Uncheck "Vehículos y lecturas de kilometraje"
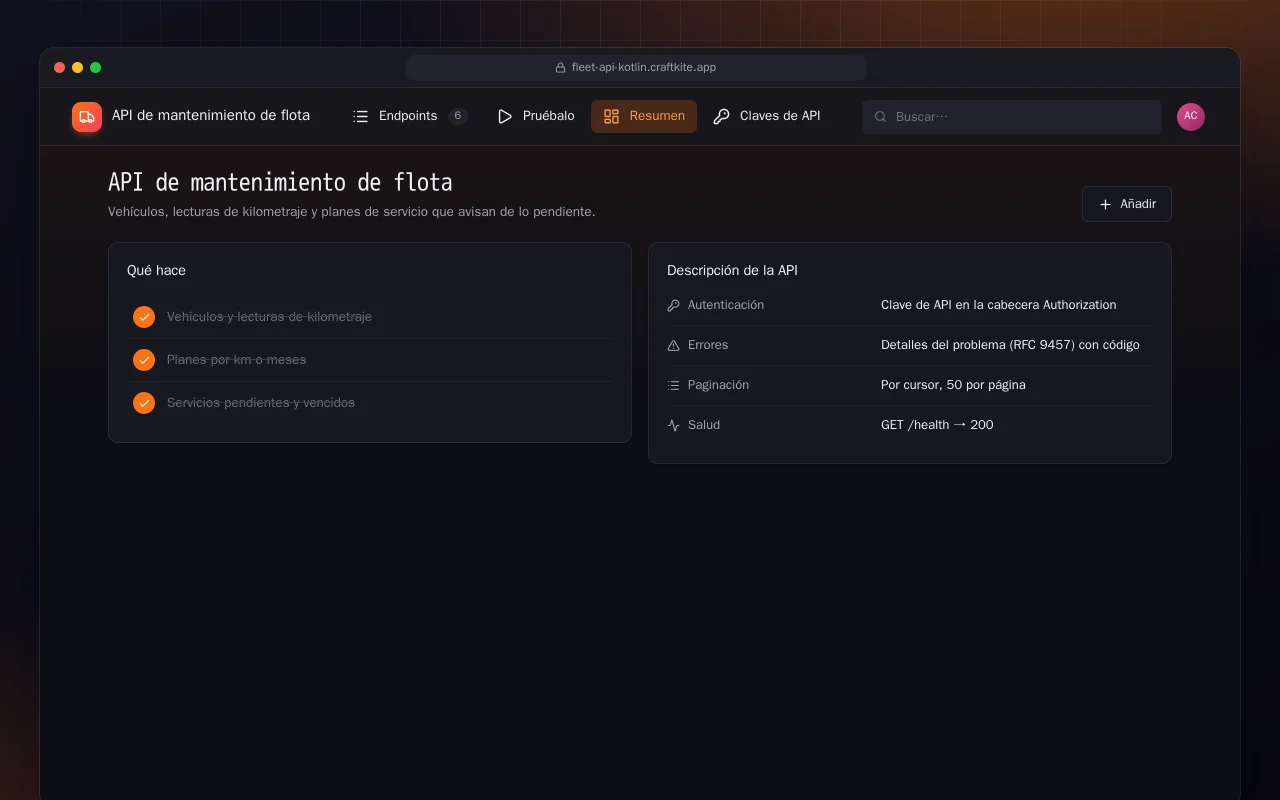1280x800 pixels. (x=144, y=317)
